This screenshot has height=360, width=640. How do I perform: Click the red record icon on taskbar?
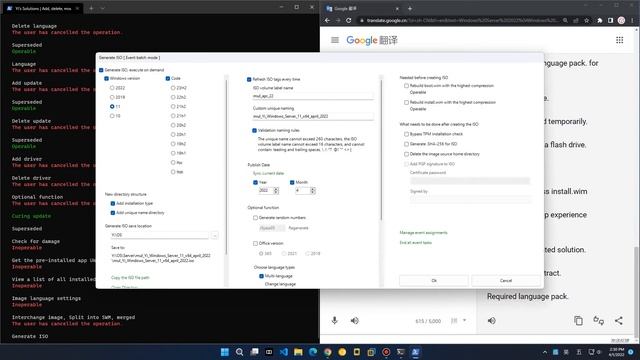[386, 352]
